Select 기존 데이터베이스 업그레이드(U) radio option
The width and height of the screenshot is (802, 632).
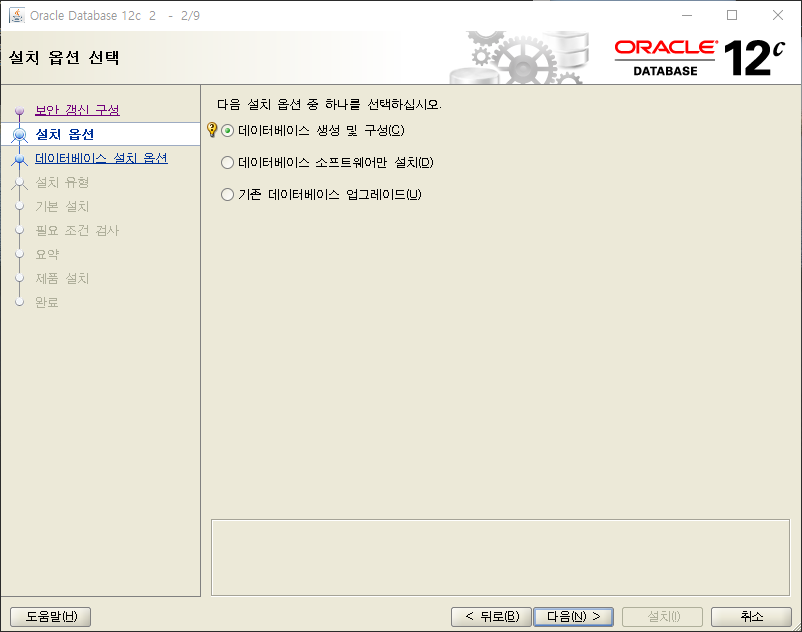pos(321,194)
